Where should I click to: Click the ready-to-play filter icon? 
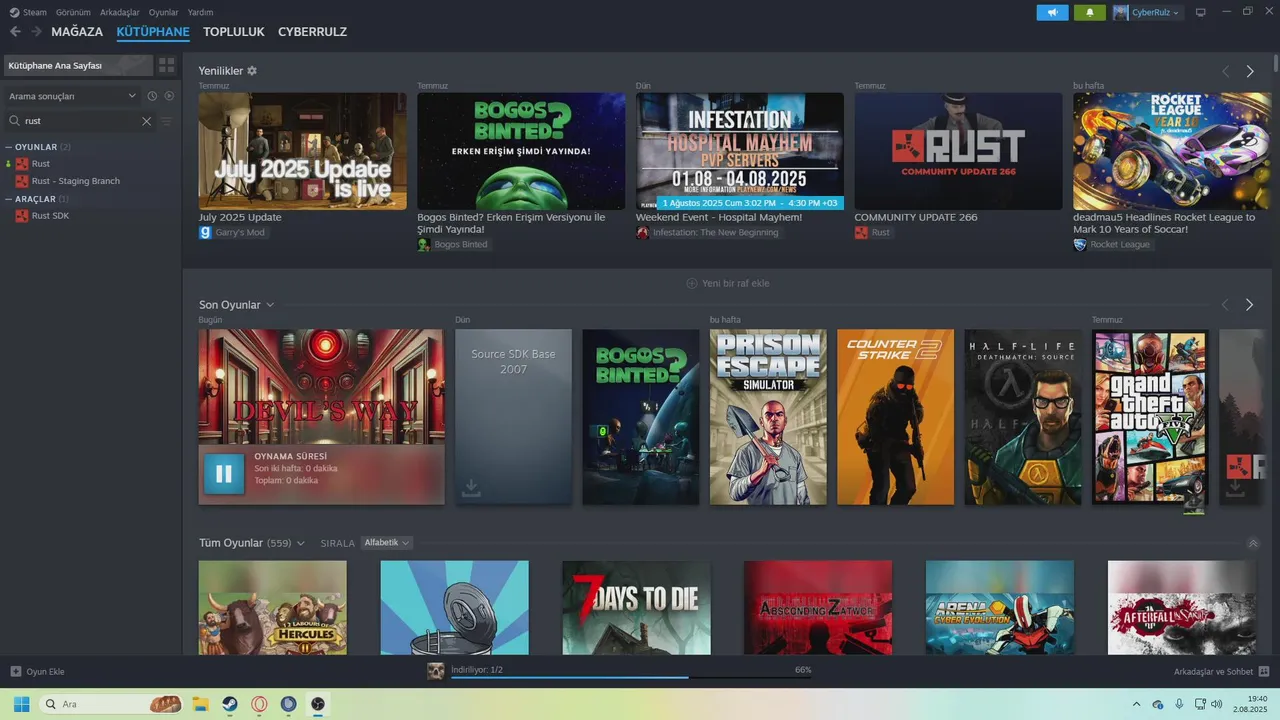pos(169,96)
